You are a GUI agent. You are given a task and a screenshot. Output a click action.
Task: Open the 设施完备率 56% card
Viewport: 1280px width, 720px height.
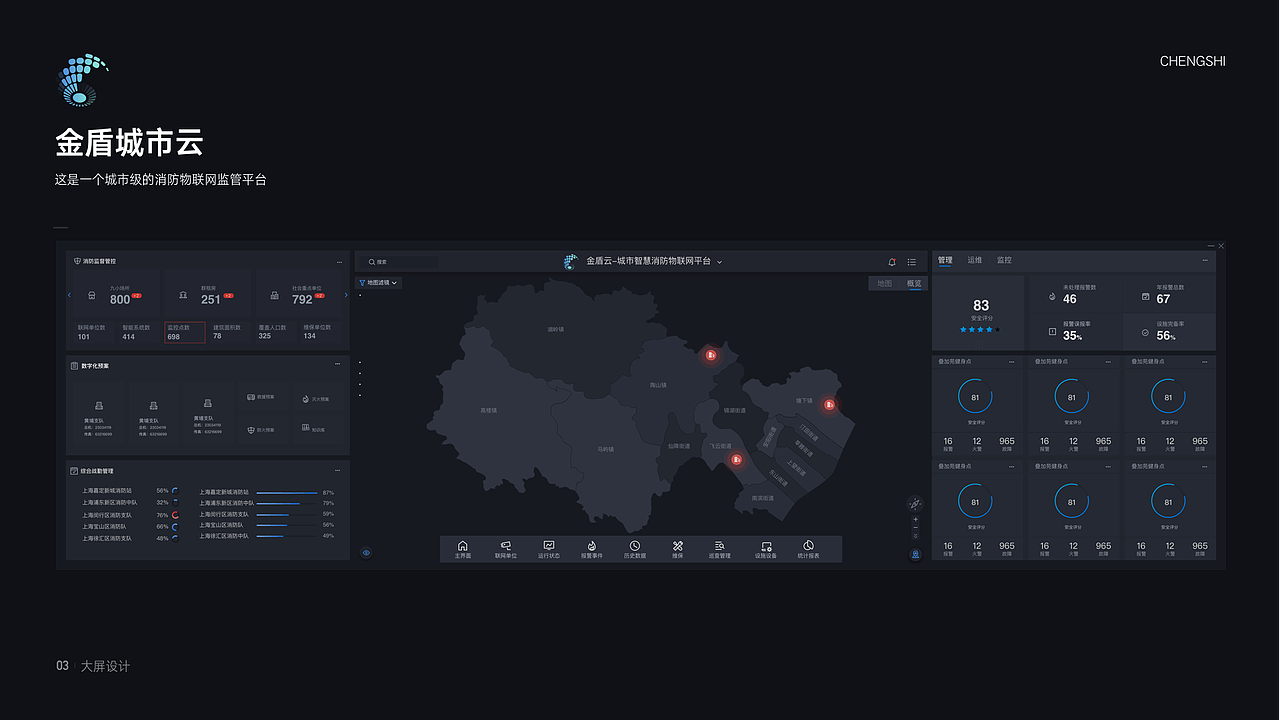(x=1170, y=332)
